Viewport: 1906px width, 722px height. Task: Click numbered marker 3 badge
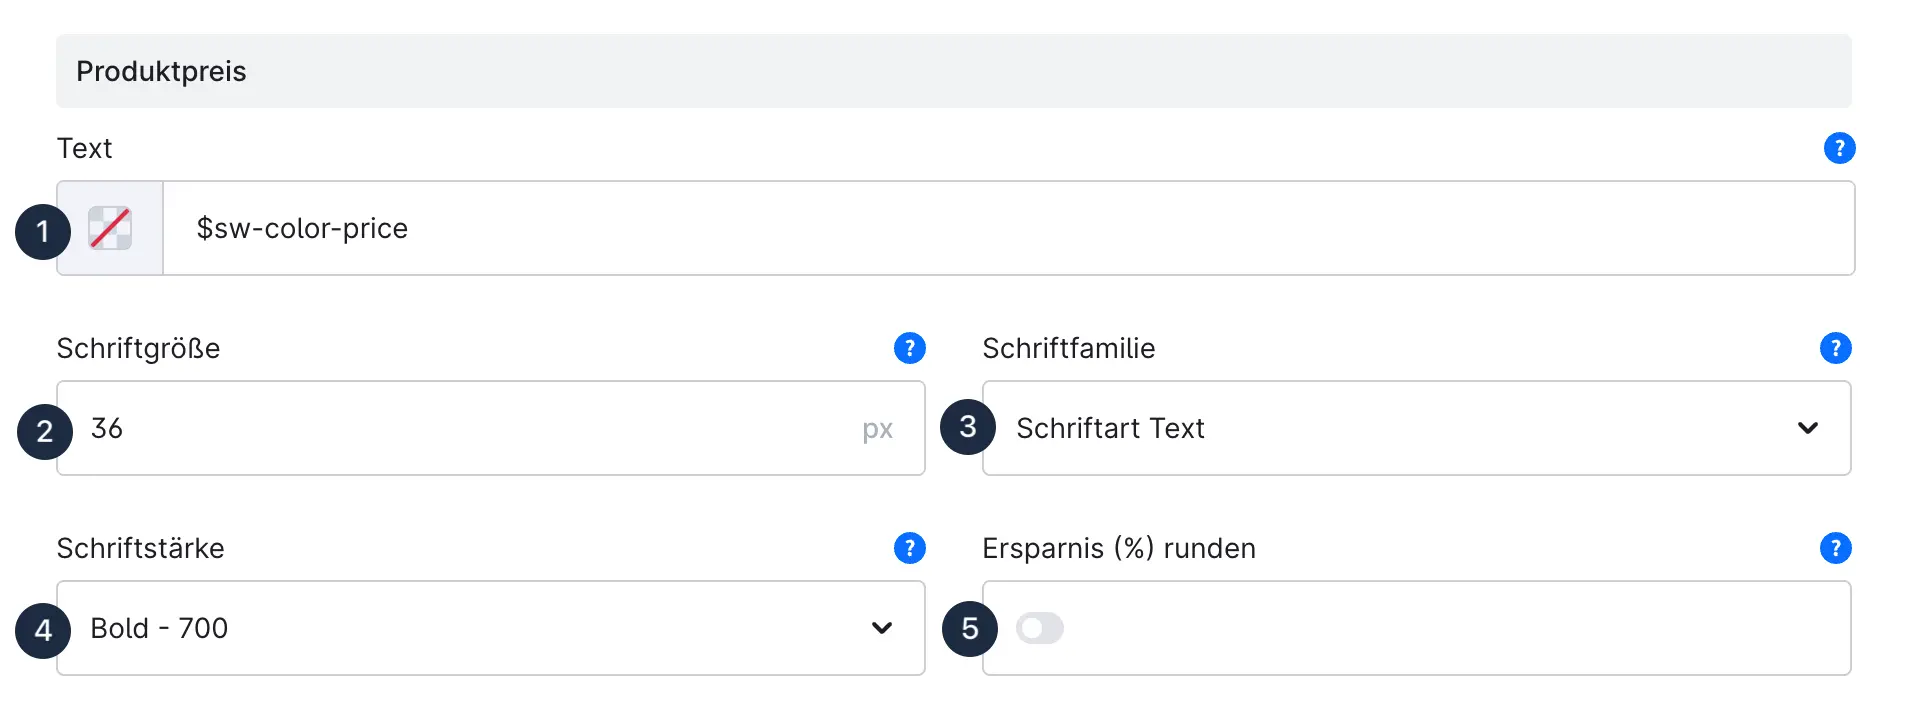click(968, 427)
